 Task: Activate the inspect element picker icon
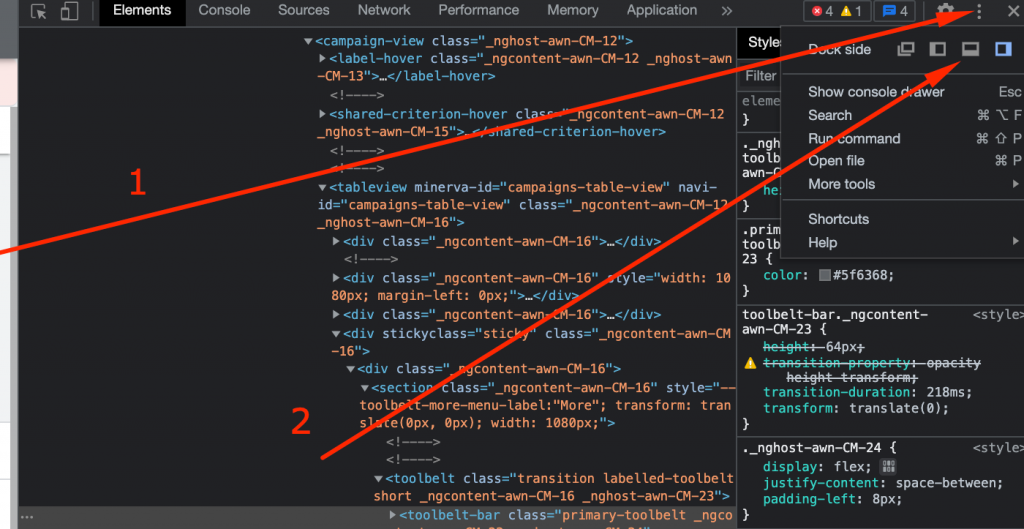click(x=39, y=12)
